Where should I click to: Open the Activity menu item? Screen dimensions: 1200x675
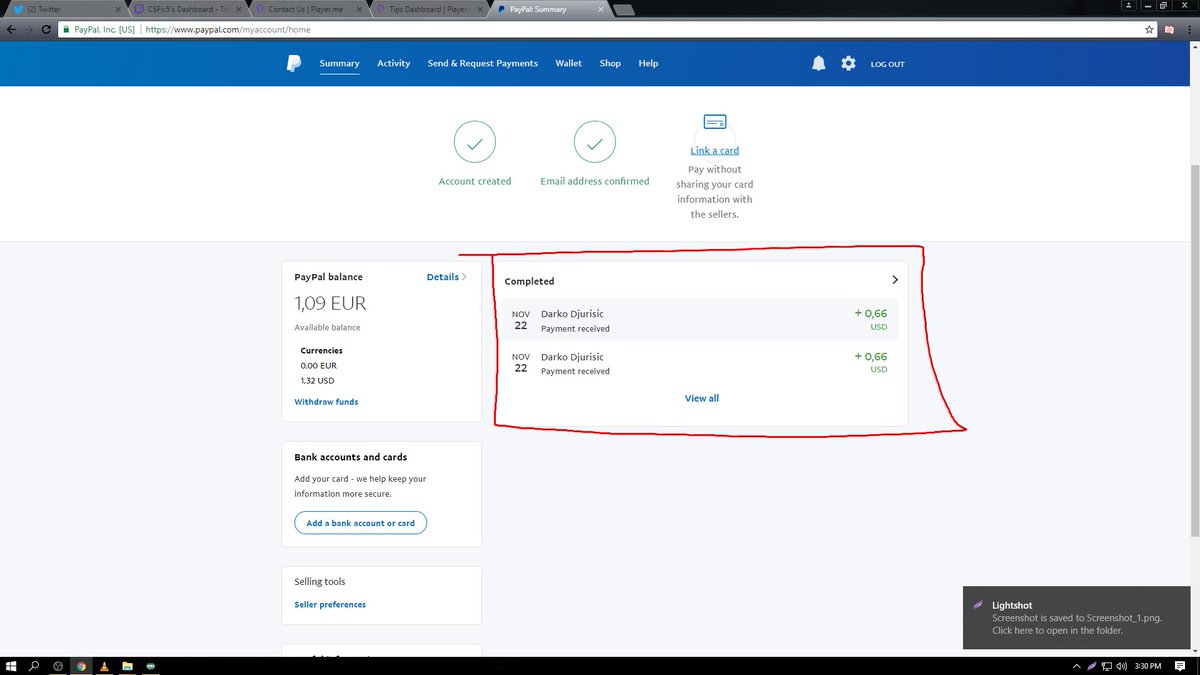(393, 63)
